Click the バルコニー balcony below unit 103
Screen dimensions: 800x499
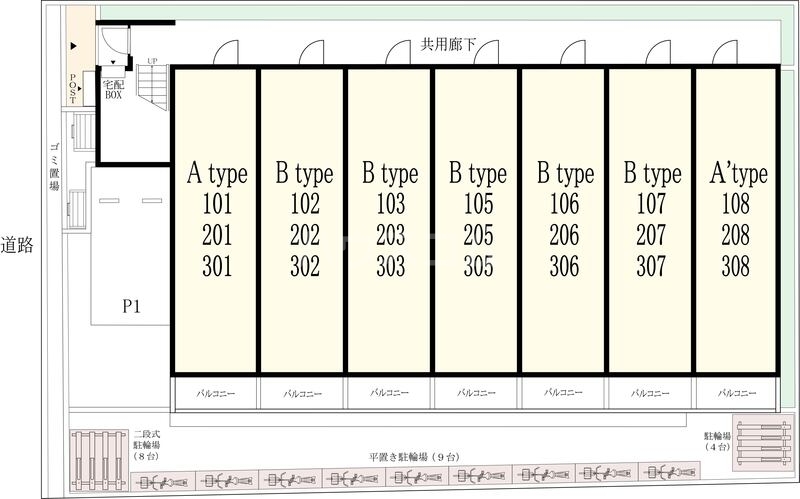(x=390, y=394)
